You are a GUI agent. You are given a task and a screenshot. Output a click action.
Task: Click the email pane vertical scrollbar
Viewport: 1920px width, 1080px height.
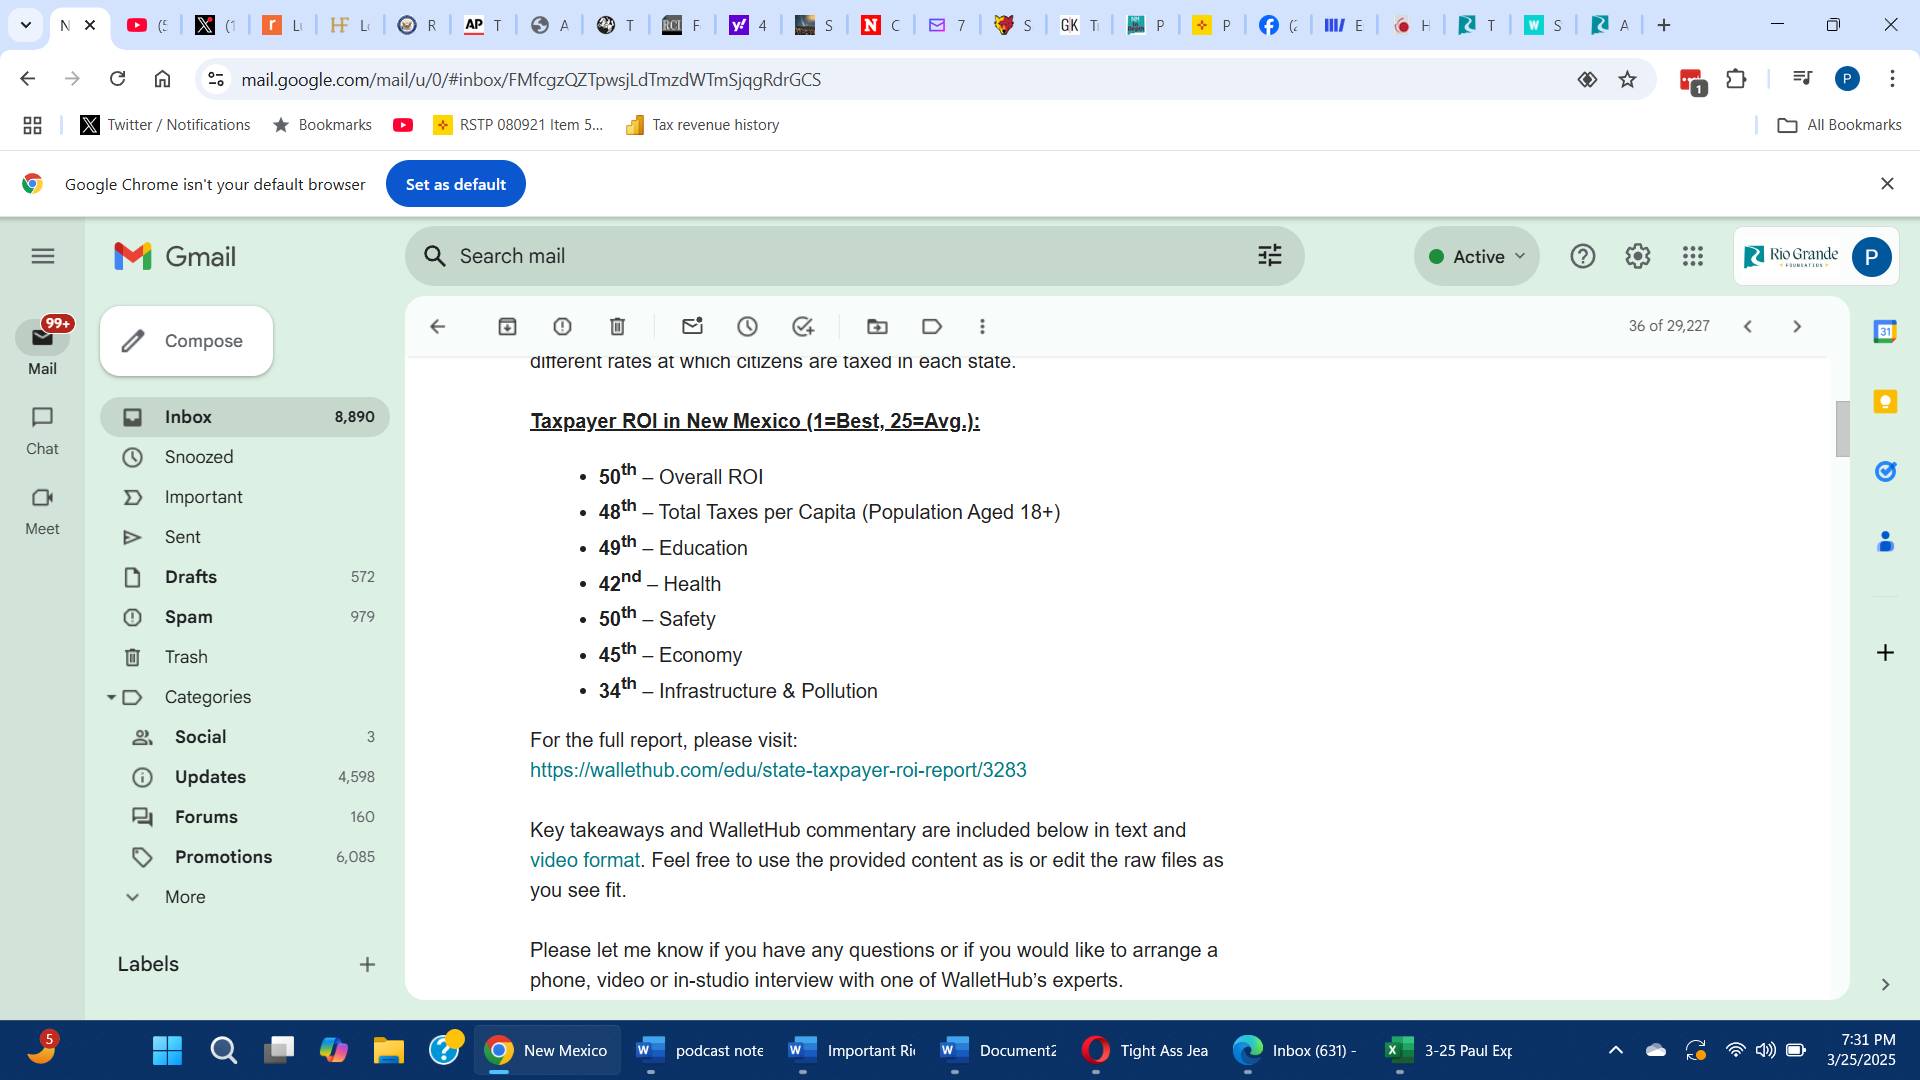pyautogui.click(x=1842, y=430)
